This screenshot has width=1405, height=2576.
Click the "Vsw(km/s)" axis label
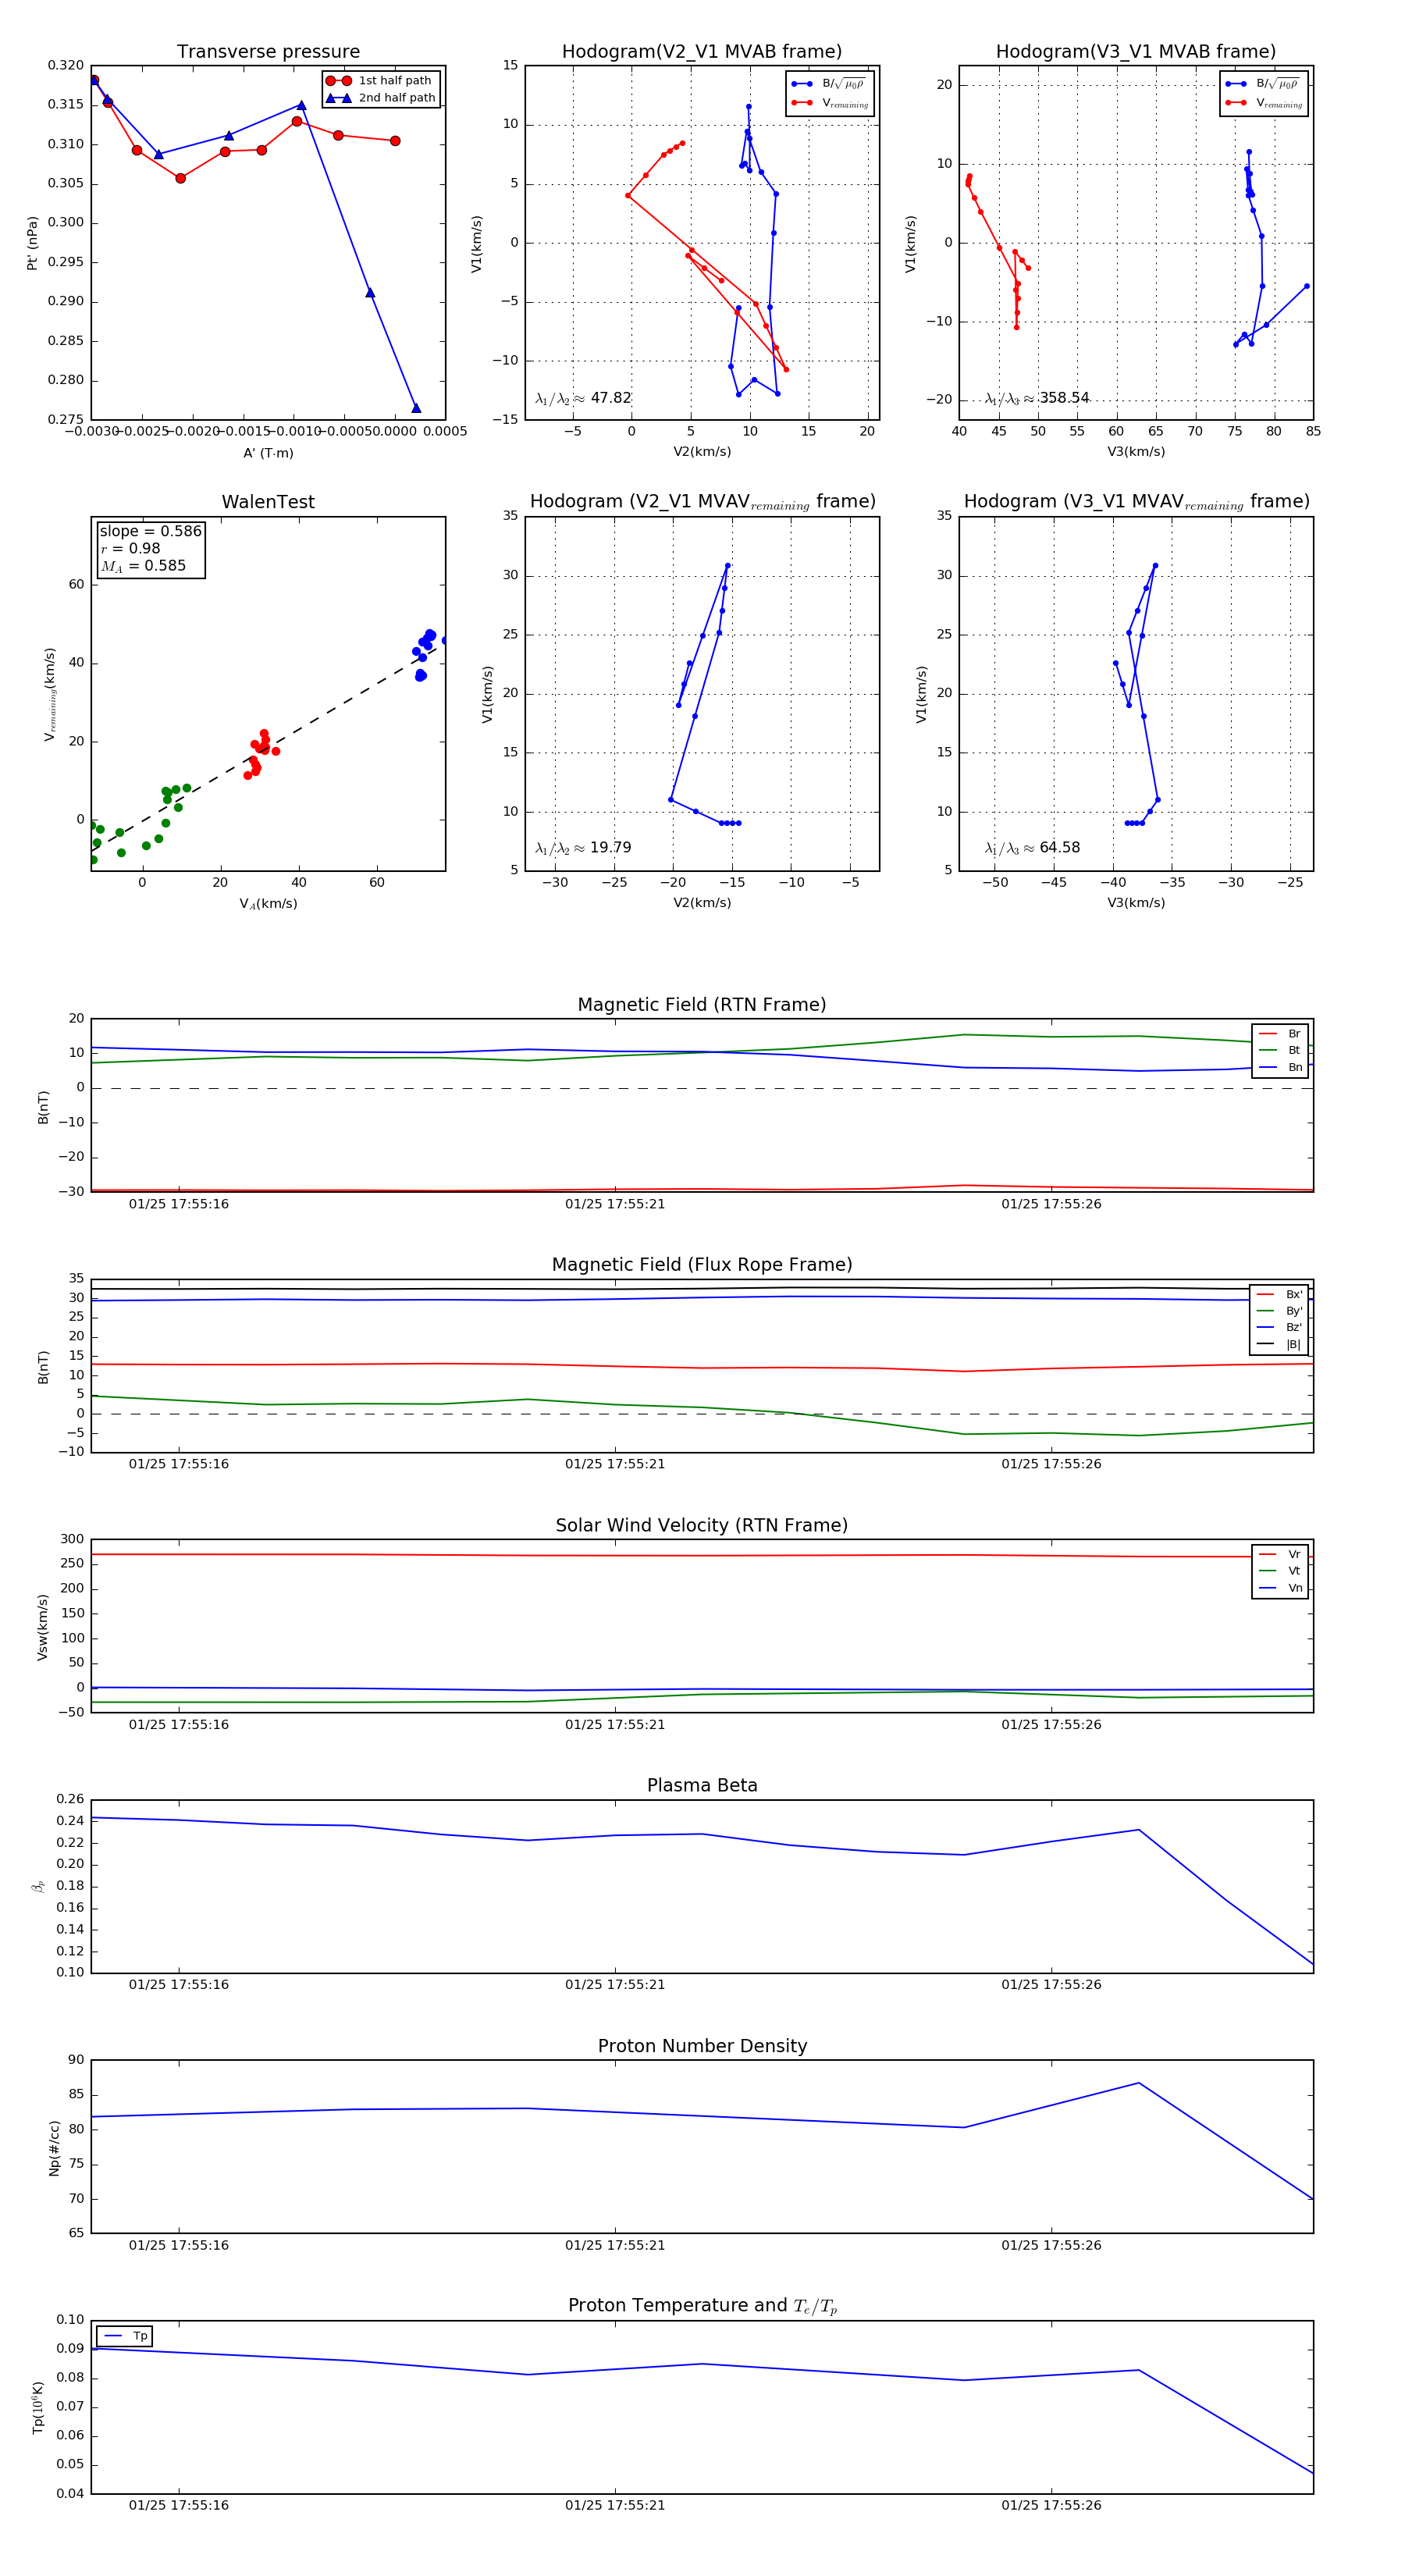click(42, 1627)
